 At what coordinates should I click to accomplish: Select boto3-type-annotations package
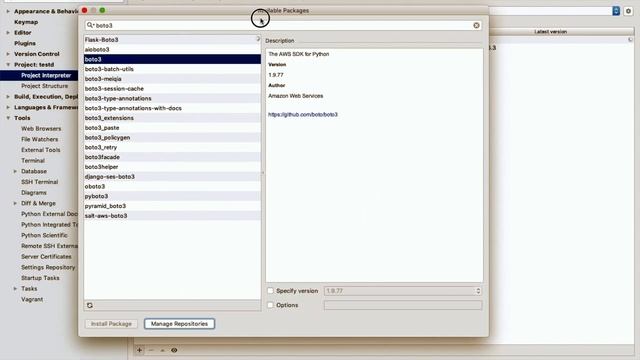[x=172, y=98]
